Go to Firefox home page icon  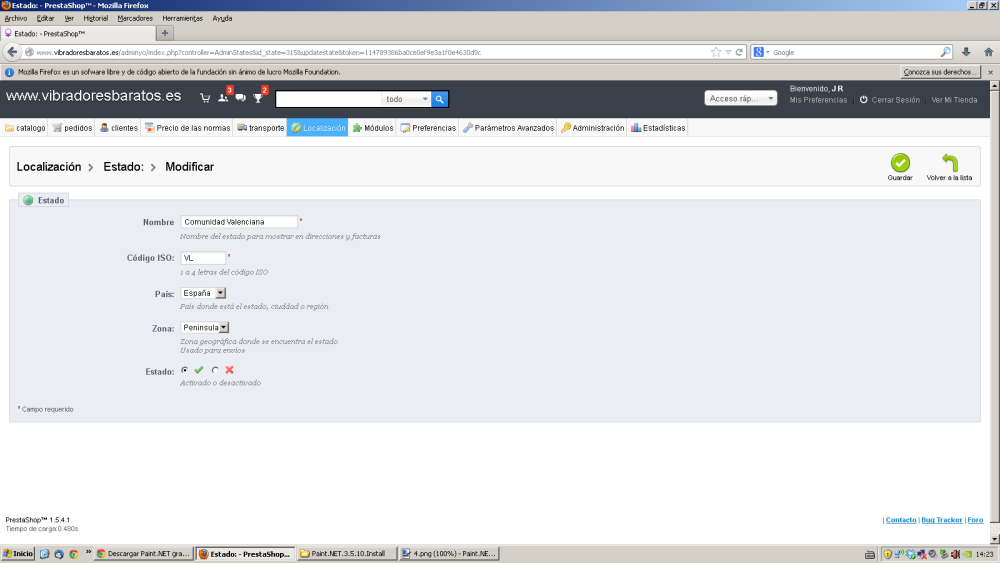[988, 52]
